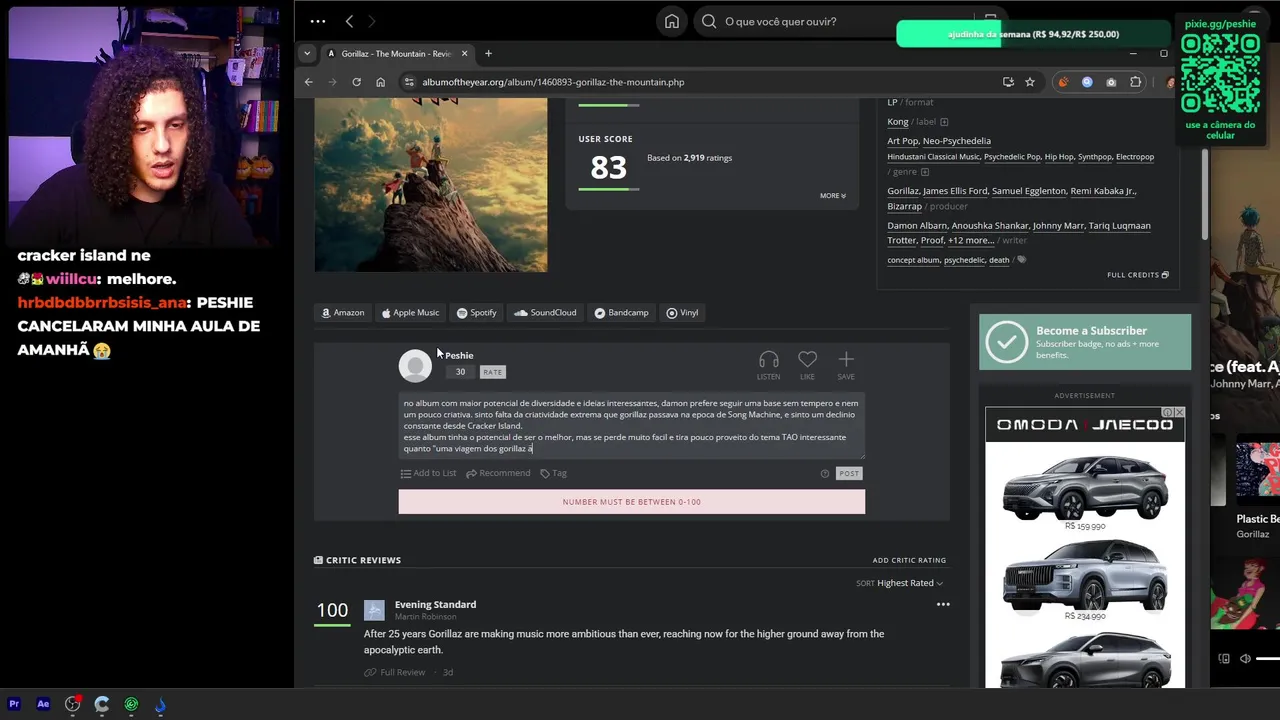Open album on SoundCloud
Screen dimensions: 1280x720
click(545, 313)
